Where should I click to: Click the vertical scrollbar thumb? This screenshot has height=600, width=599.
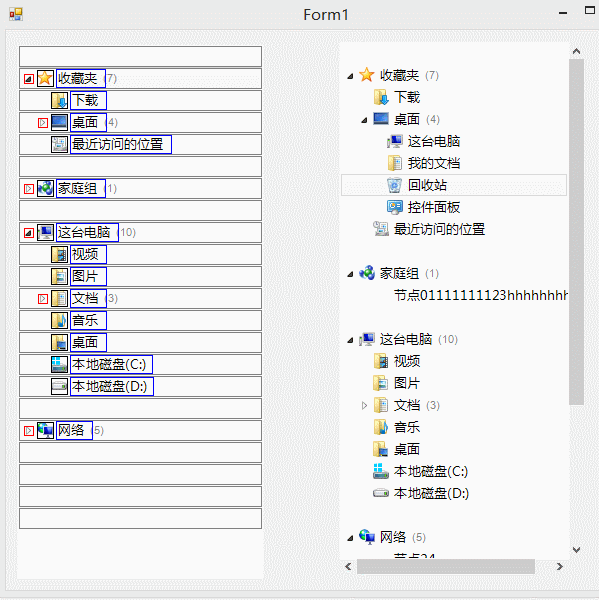click(x=576, y=232)
